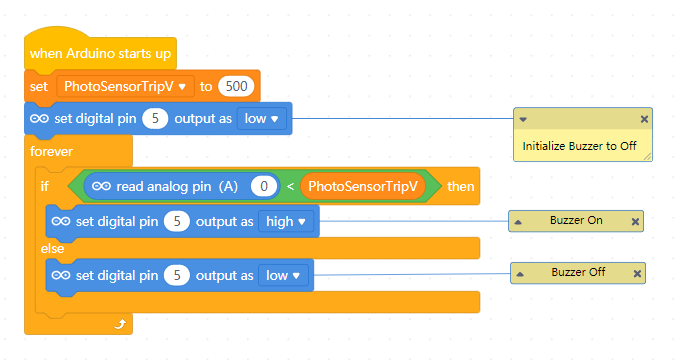677x360 pixels.
Task: Open the low dropdown in else branch
Action: tap(283, 275)
